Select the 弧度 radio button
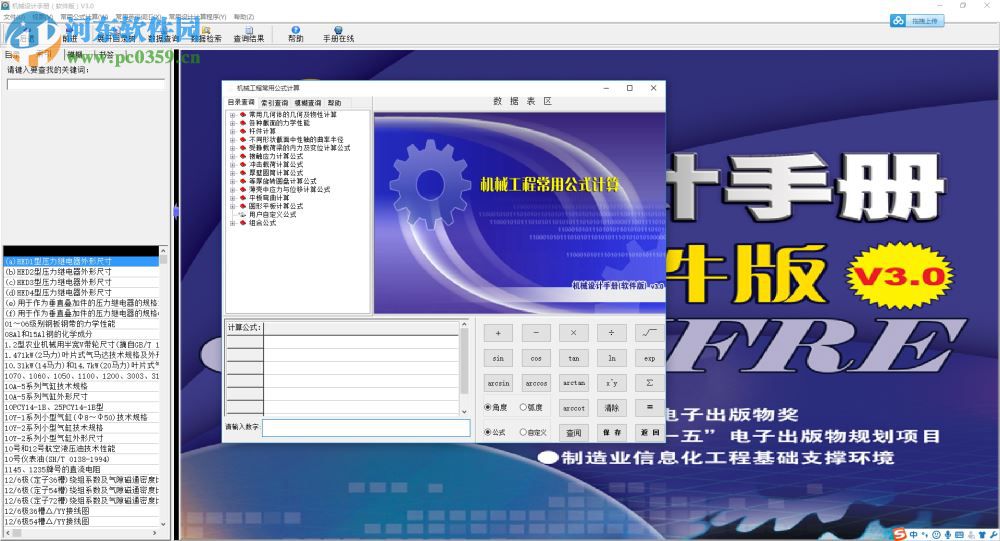 coord(523,407)
